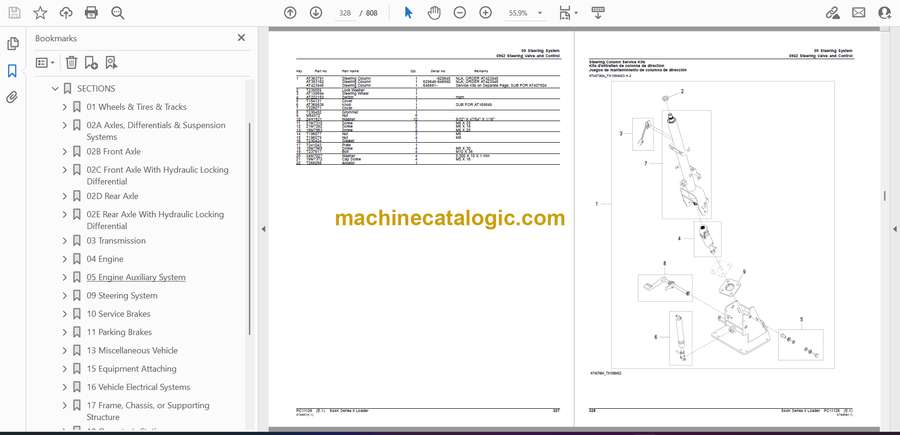Select the SECTIONS bookmark label

pos(96,88)
